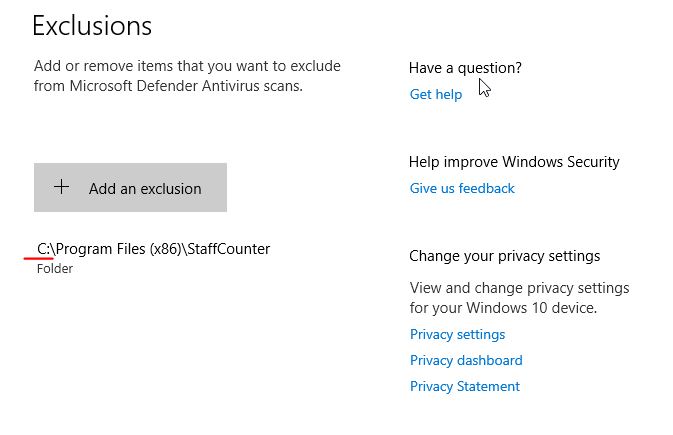This screenshot has width=673, height=435.
Task: Click the red underline mark beneath C:\
Action: tap(39, 259)
